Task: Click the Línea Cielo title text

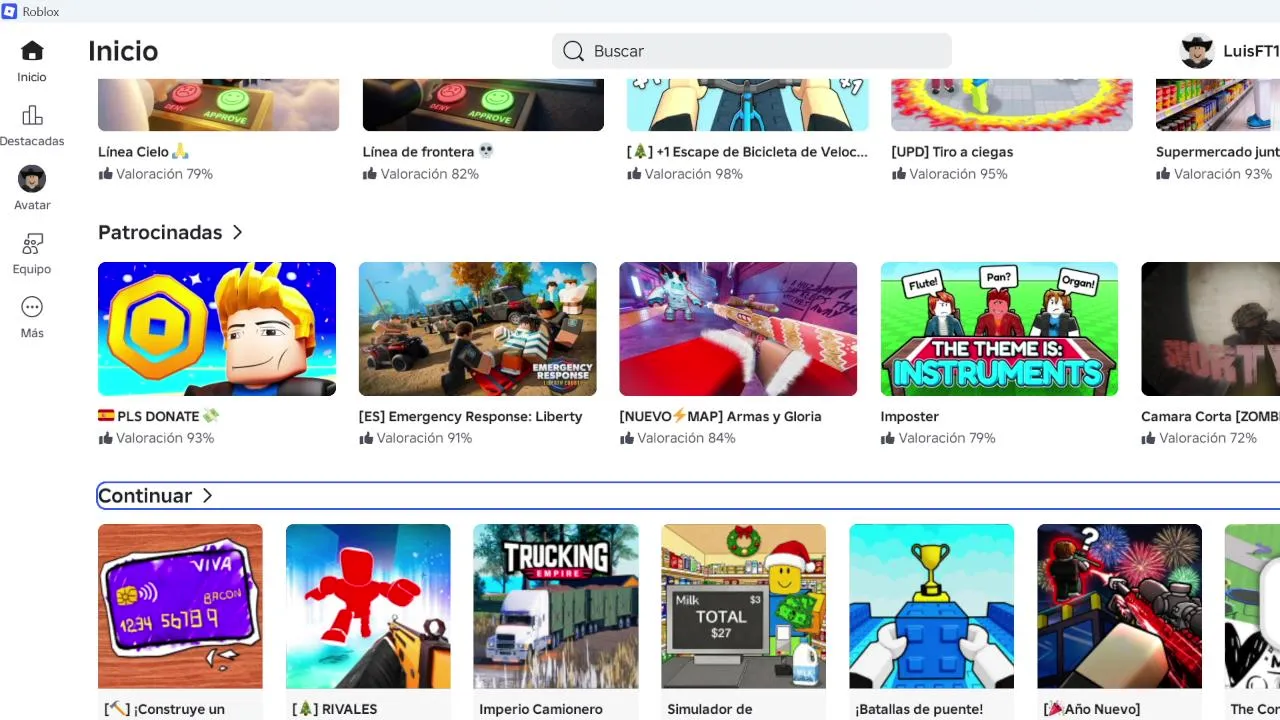Action: click(x=143, y=152)
